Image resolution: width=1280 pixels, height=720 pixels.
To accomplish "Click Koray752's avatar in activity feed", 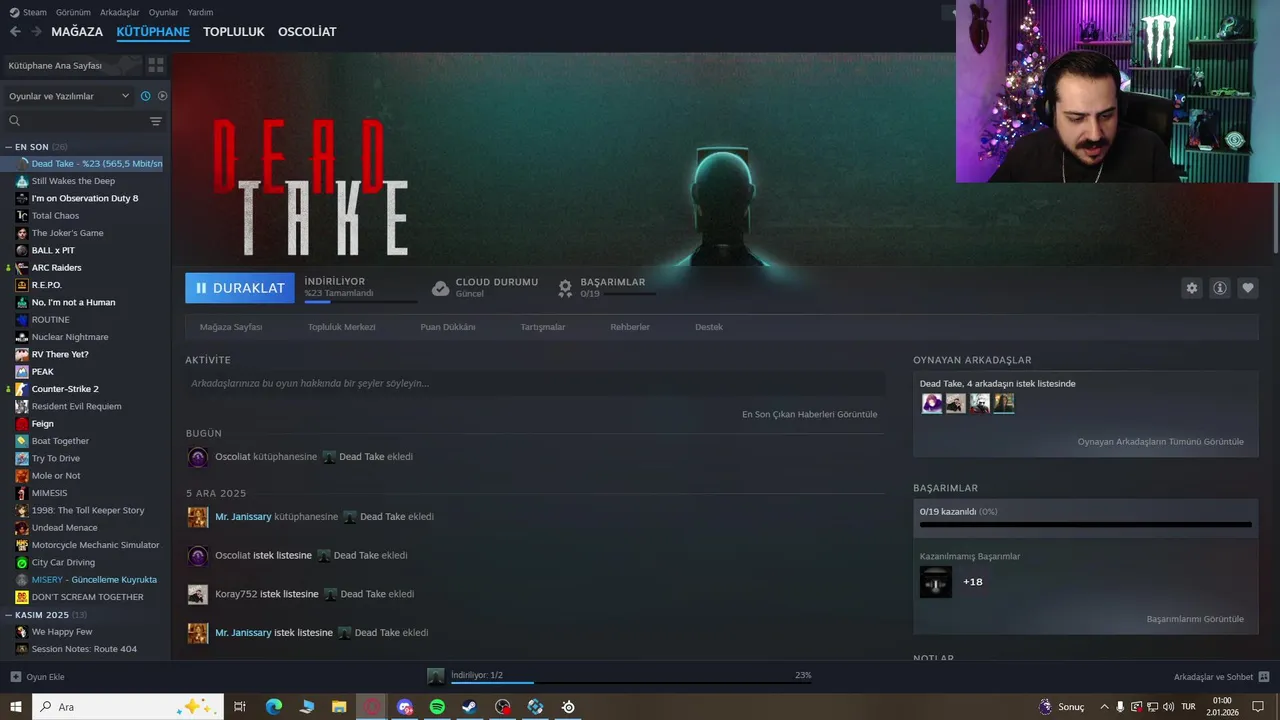I will point(198,594).
